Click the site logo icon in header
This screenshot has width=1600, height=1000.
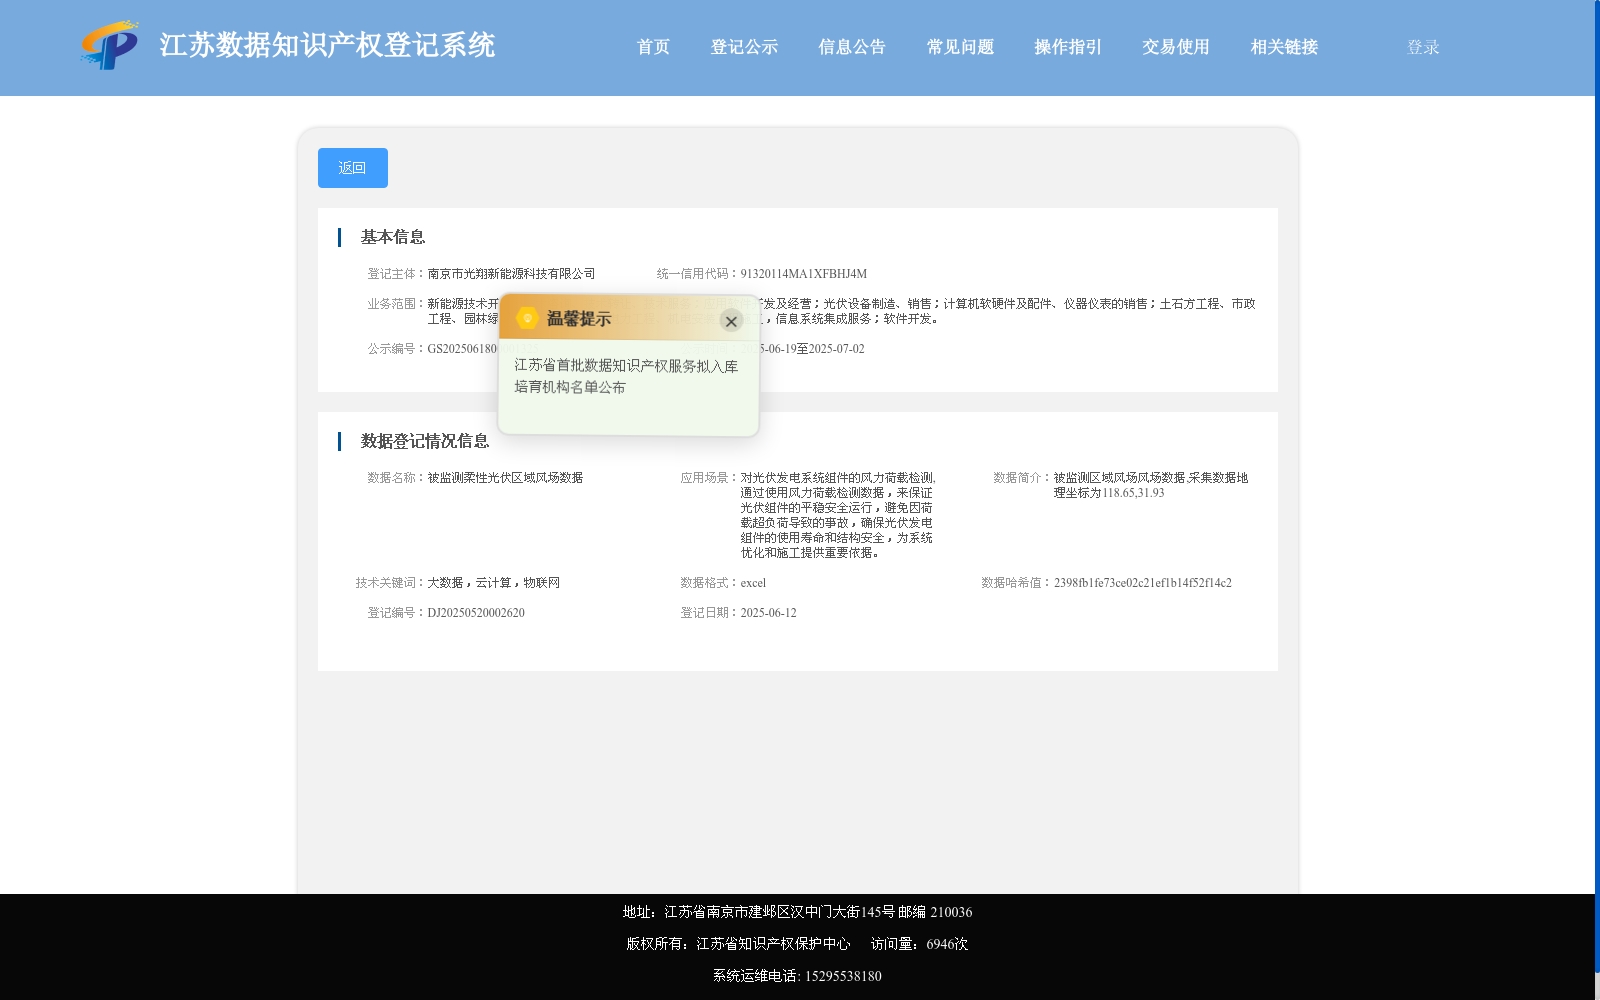coord(110,45)
